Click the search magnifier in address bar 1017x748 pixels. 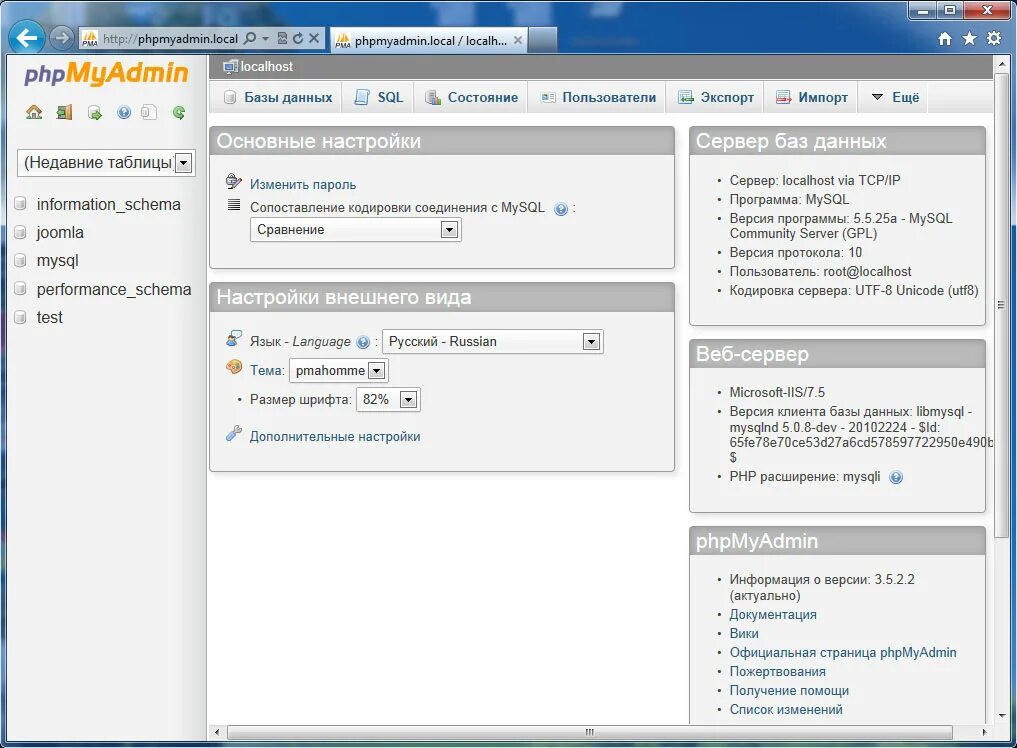[250, 38]
